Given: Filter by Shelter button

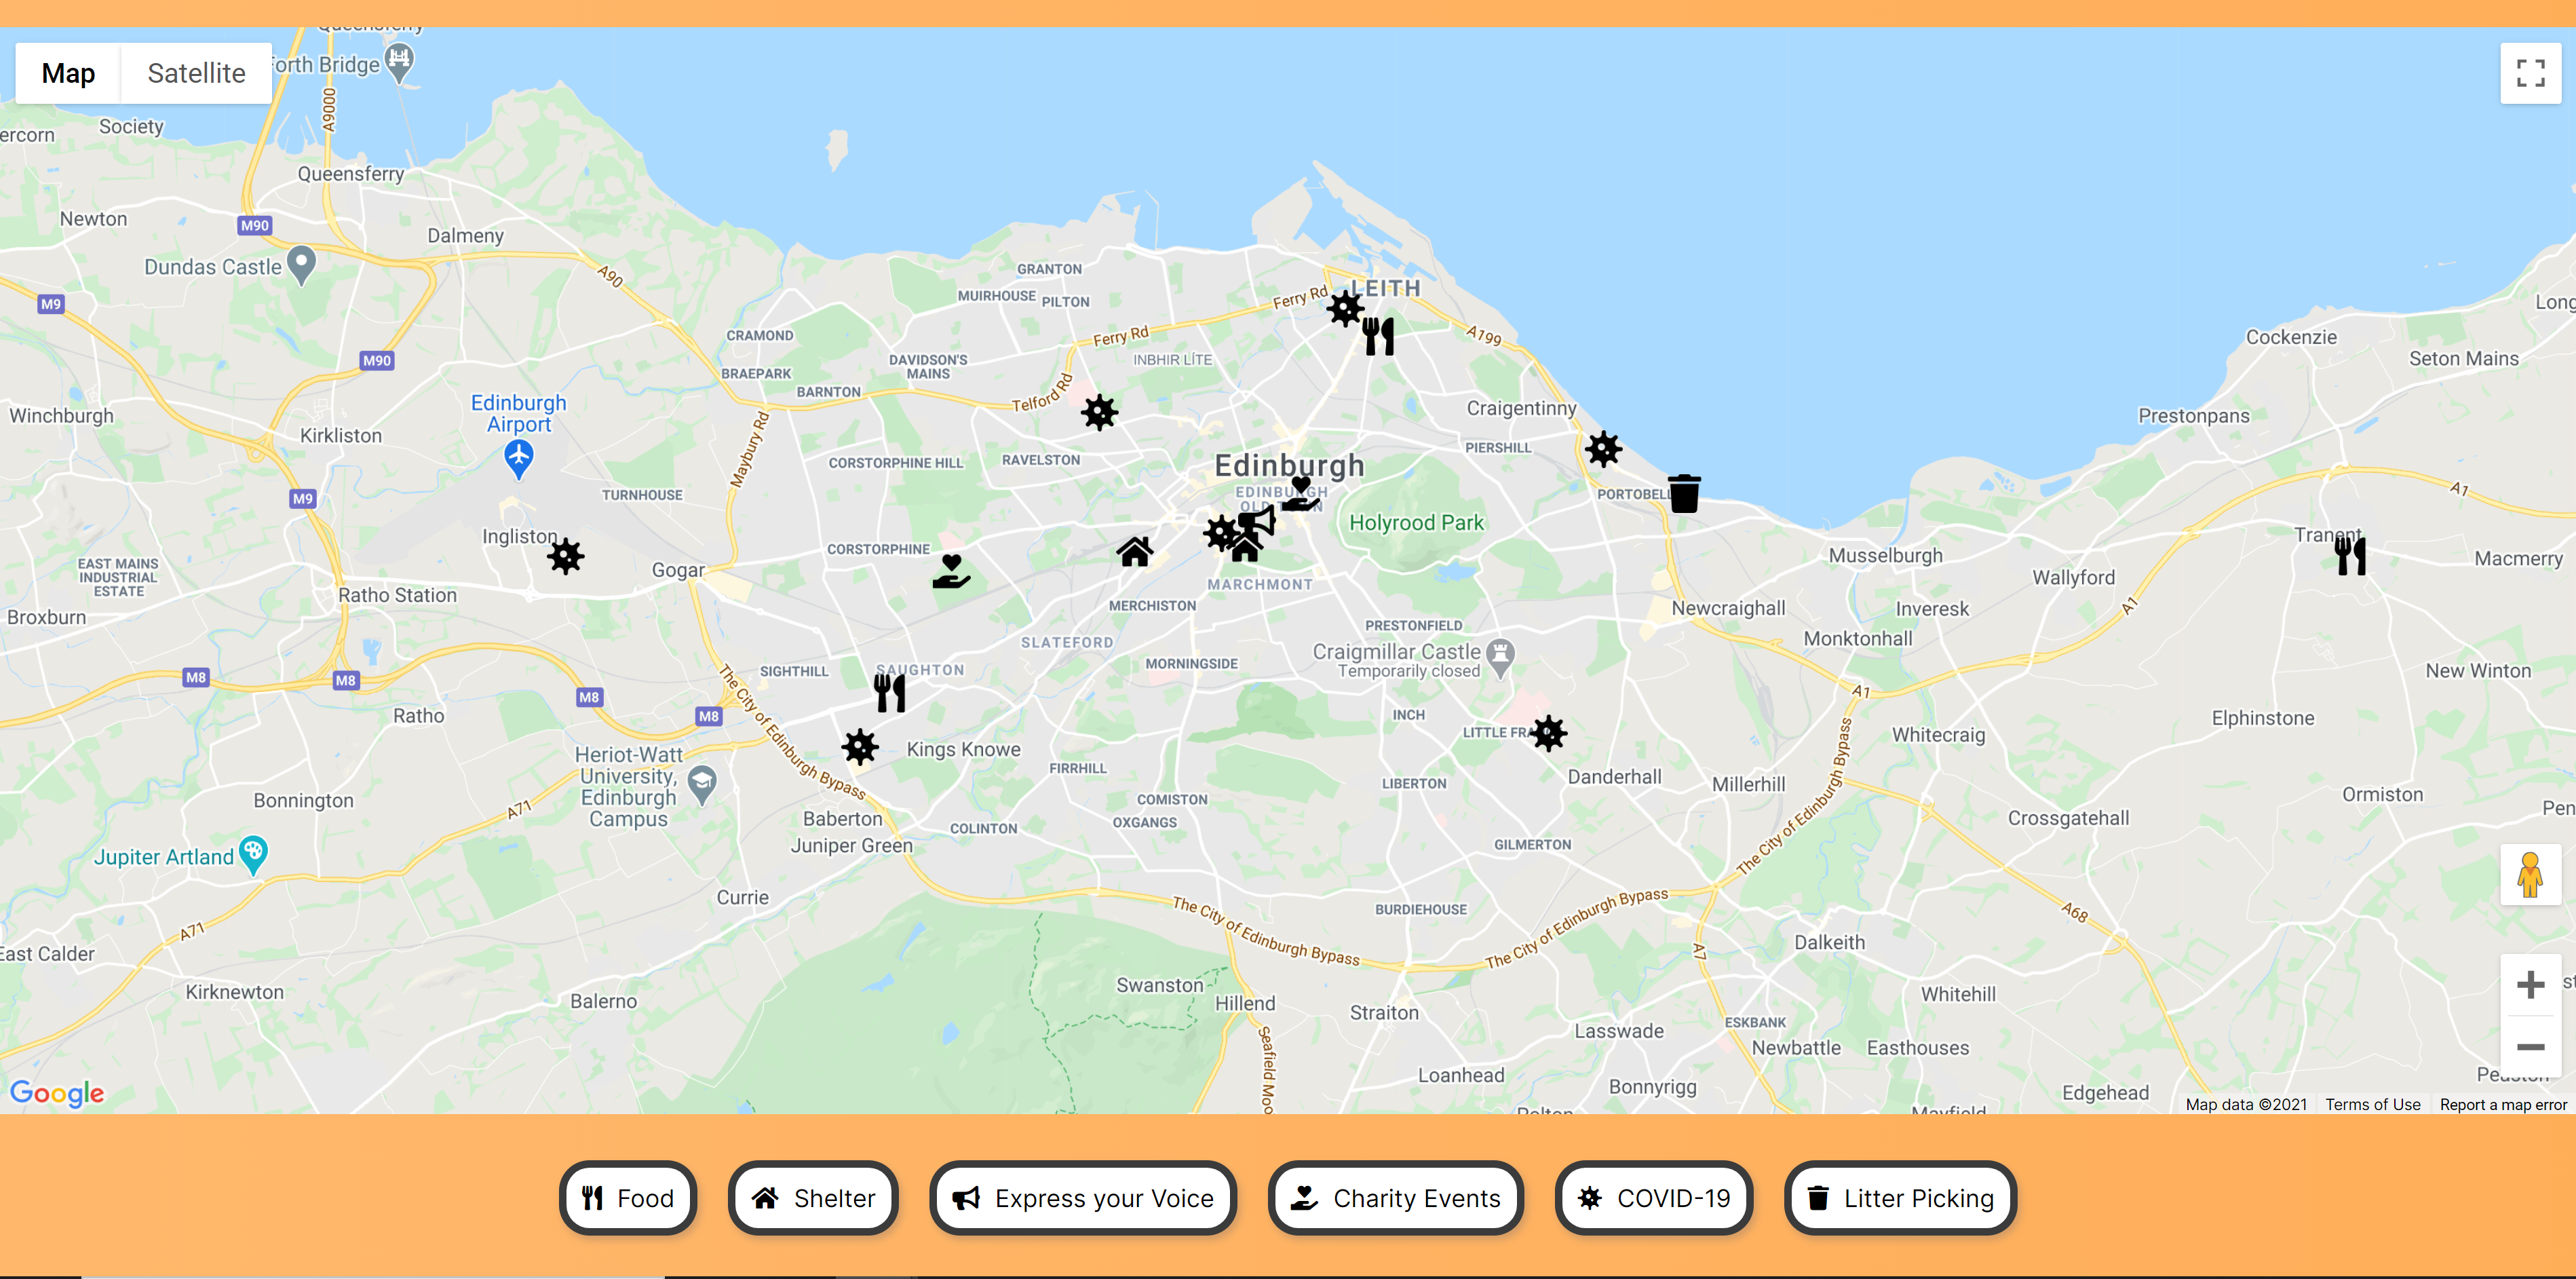Looking at the screenshot, I should pos(813,1197).
